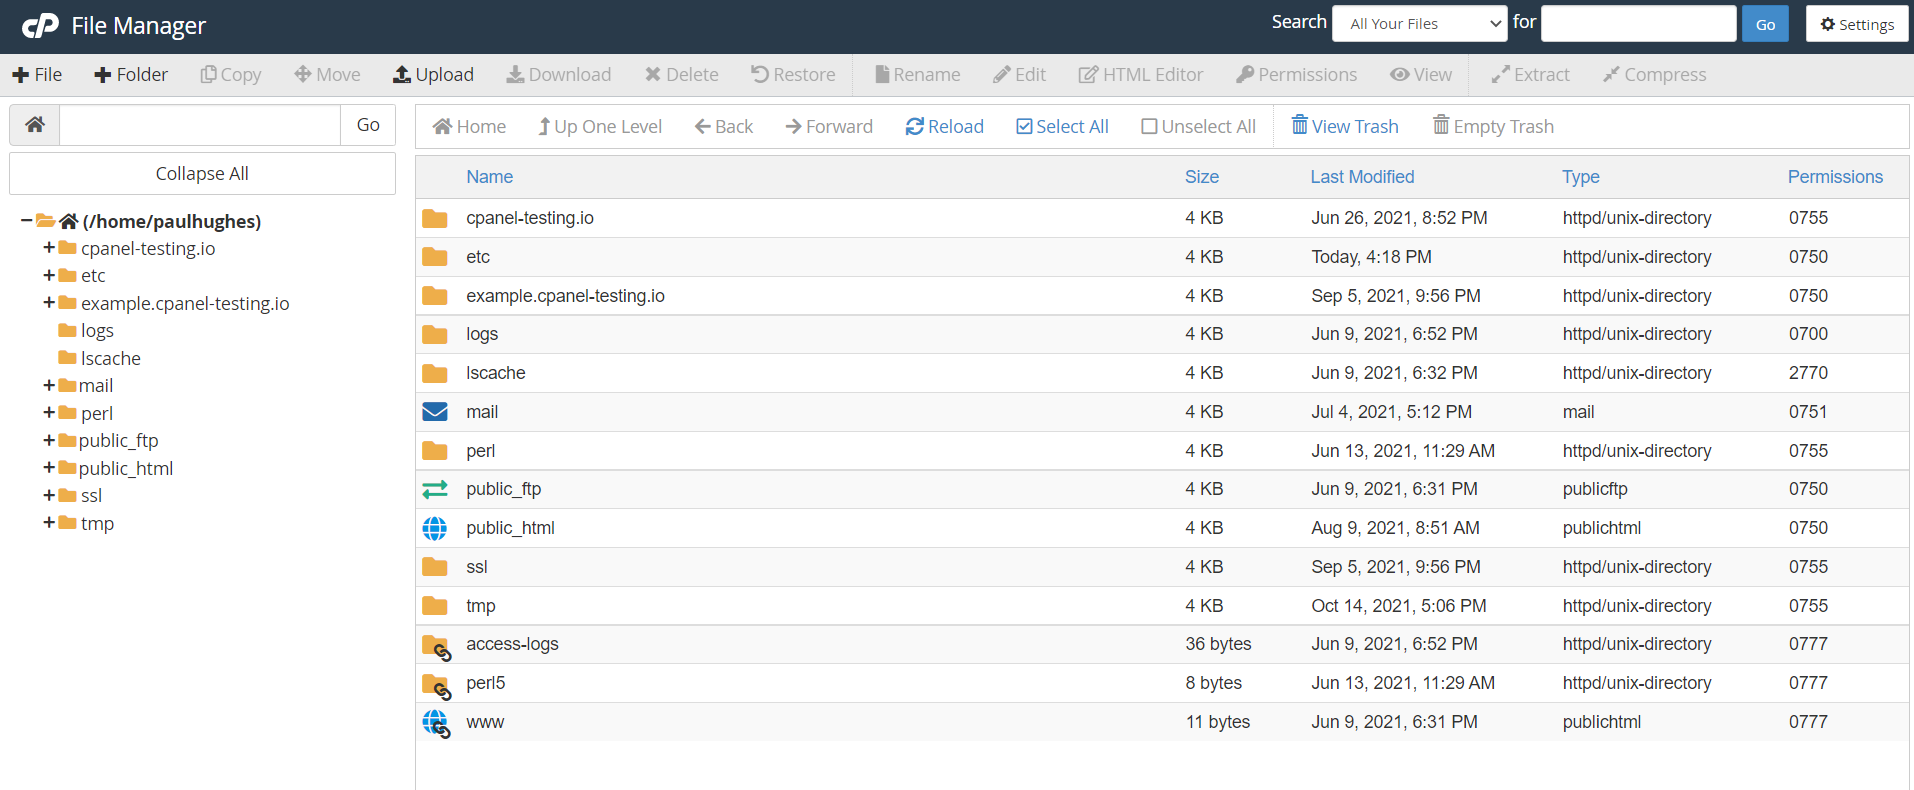Expand the cpanel-testing.io tree node

coord(49,248)
